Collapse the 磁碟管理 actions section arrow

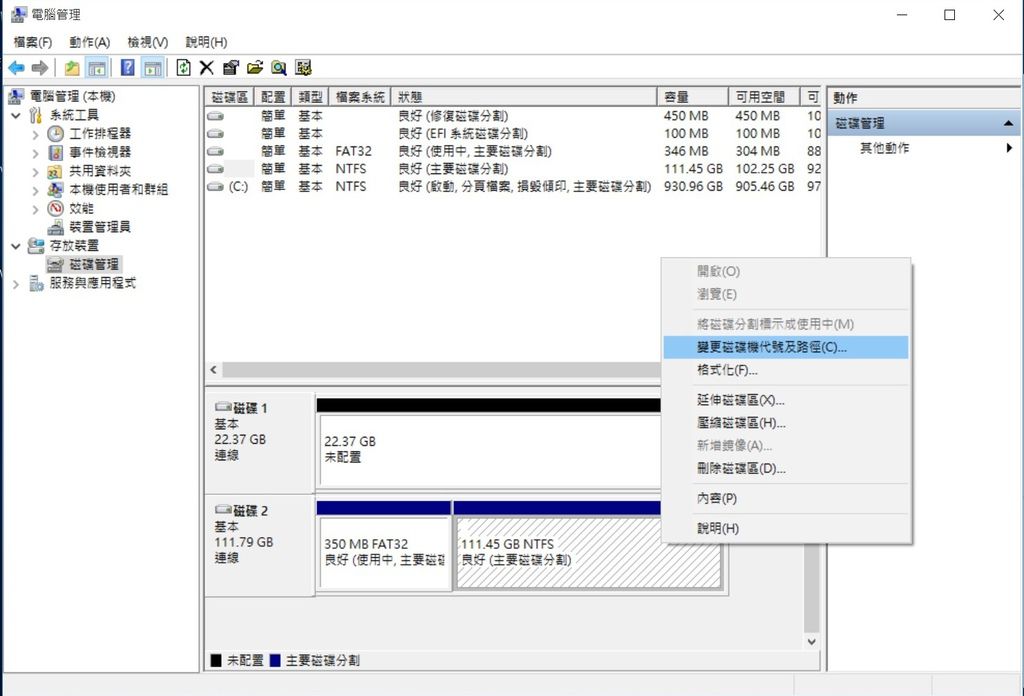pyautogui.click(x=1008, y=123)
